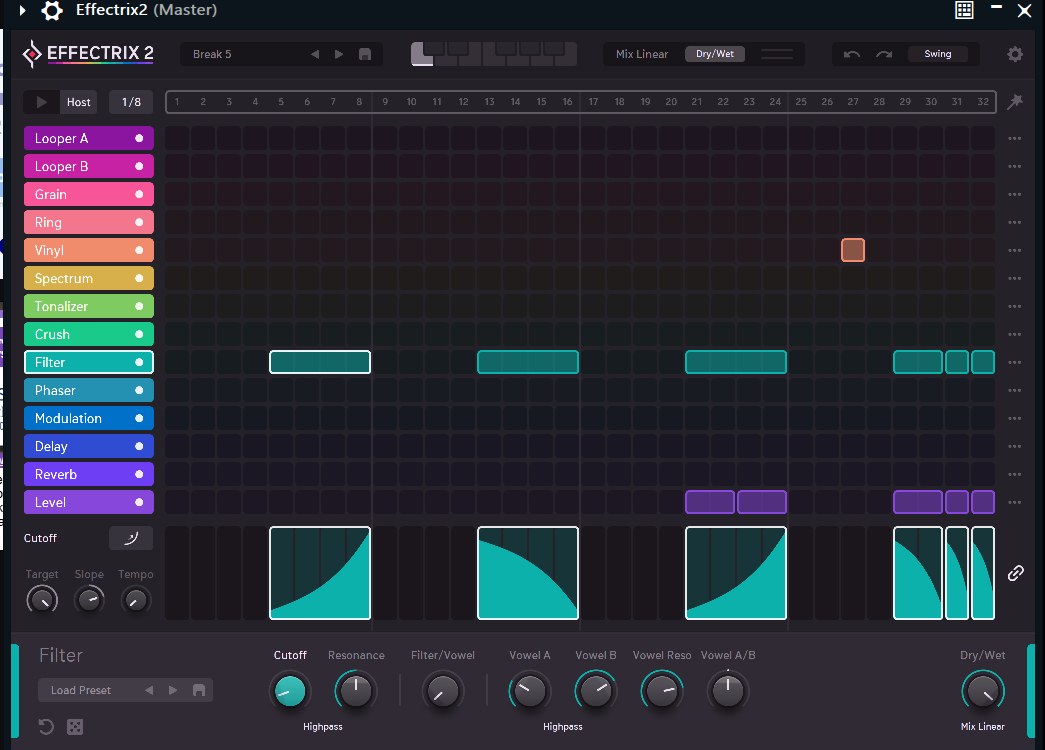
Task: Go to next global preset
Action: pyautogui.click(x=339, y=54)
